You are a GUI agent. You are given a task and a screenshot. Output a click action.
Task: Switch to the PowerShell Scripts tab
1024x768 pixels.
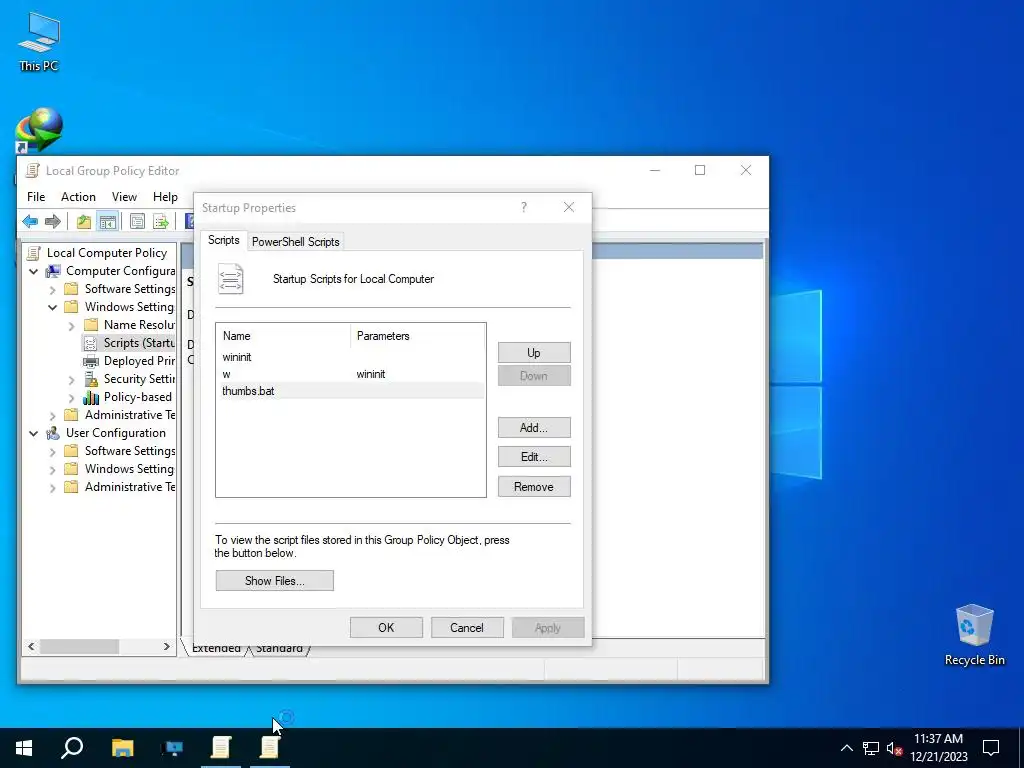pos(296,242)
